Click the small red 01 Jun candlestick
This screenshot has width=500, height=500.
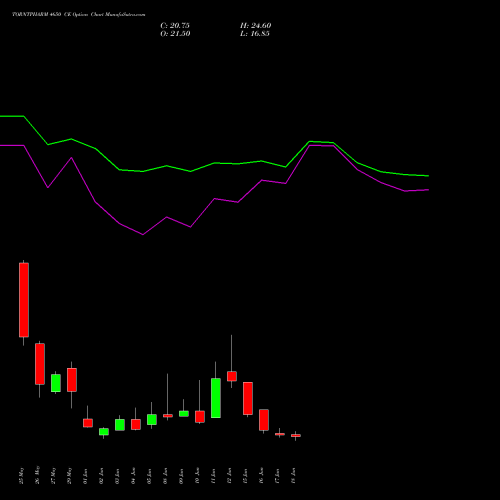(88, 423)
